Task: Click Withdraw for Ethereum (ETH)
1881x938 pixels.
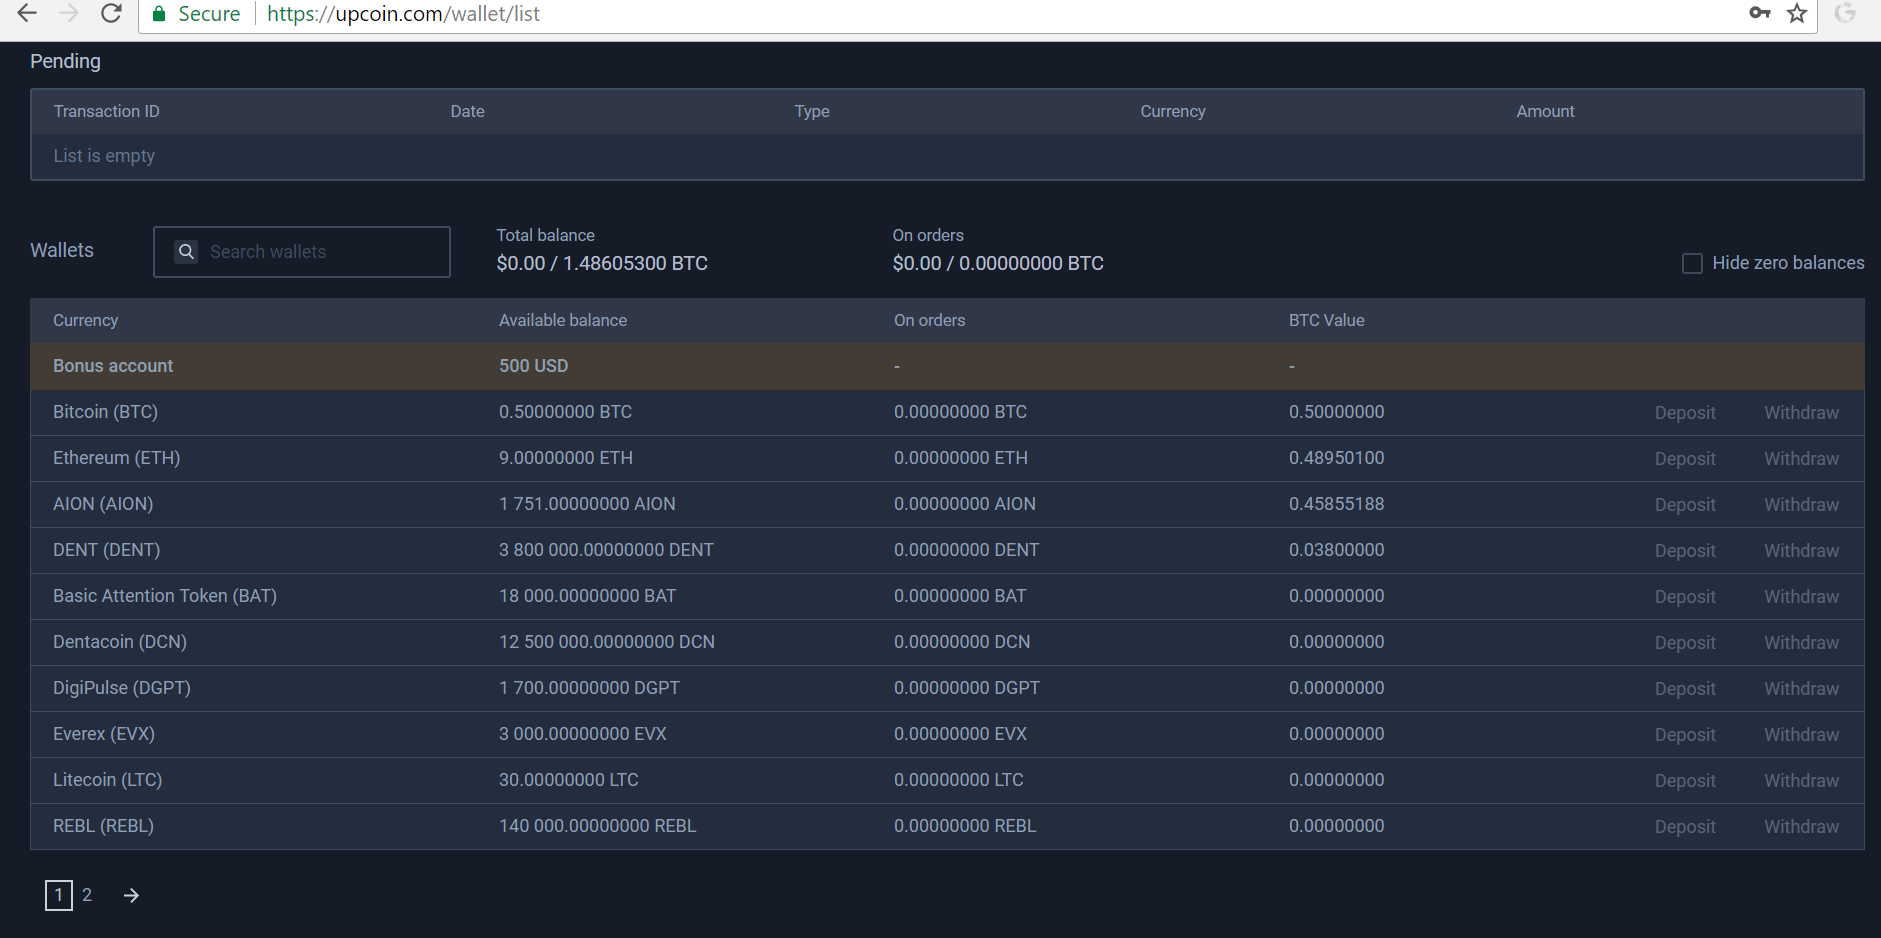Action: [1801, 459]
